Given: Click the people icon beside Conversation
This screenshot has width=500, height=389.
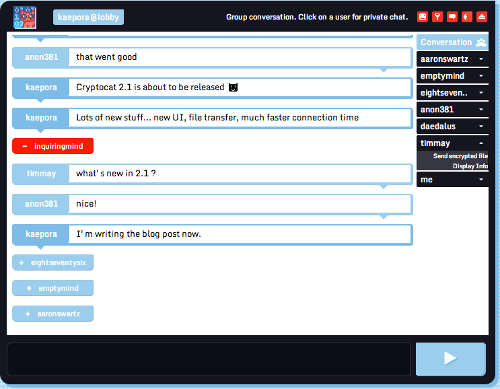Looking at the screenshot, I should (x=481, y=42).
